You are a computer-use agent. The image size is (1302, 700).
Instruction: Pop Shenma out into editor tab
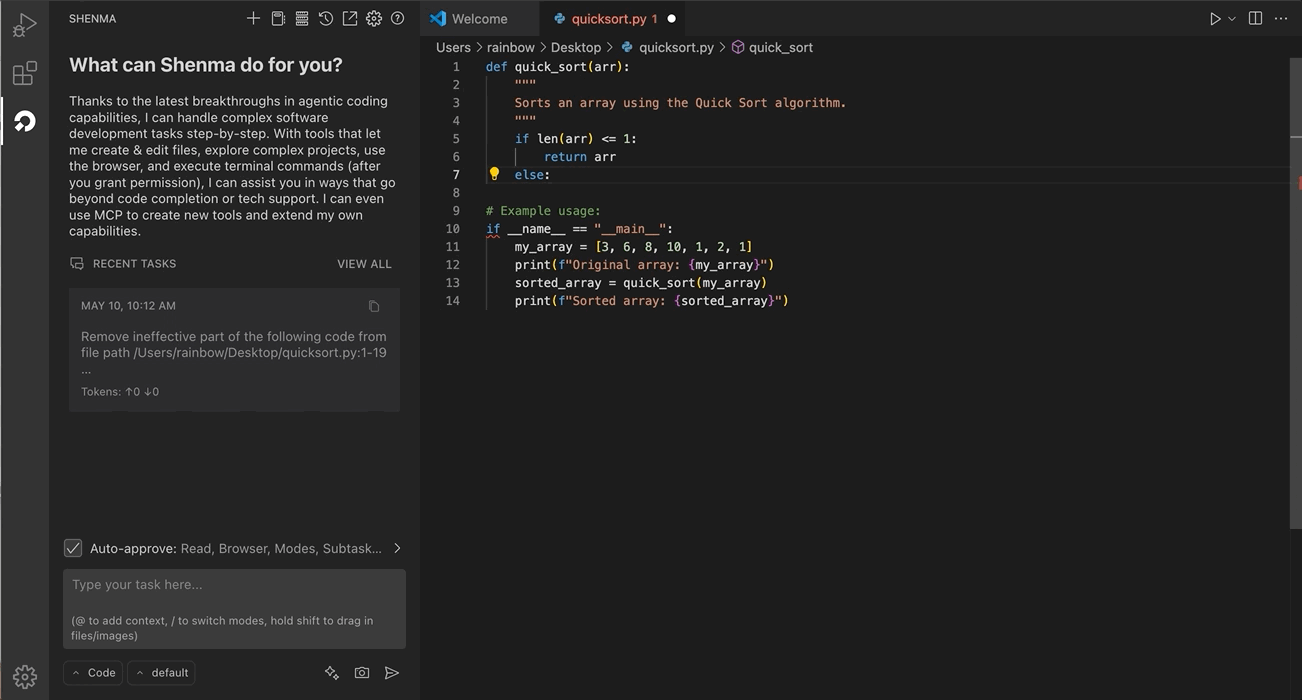click(350, 18)
